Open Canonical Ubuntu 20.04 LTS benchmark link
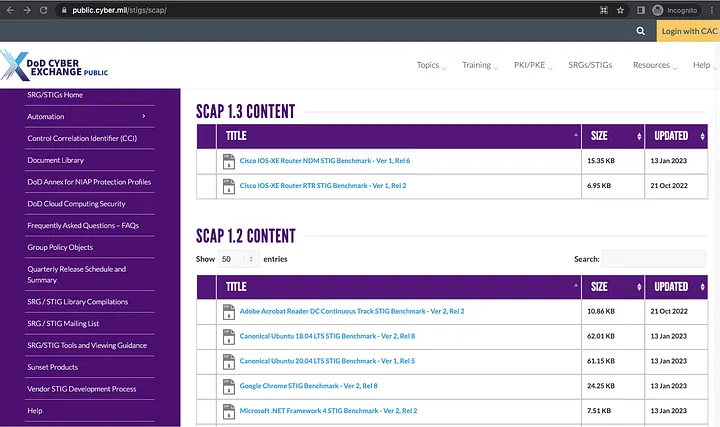Screen dimensions: 720x427 (x=327, y=361)
